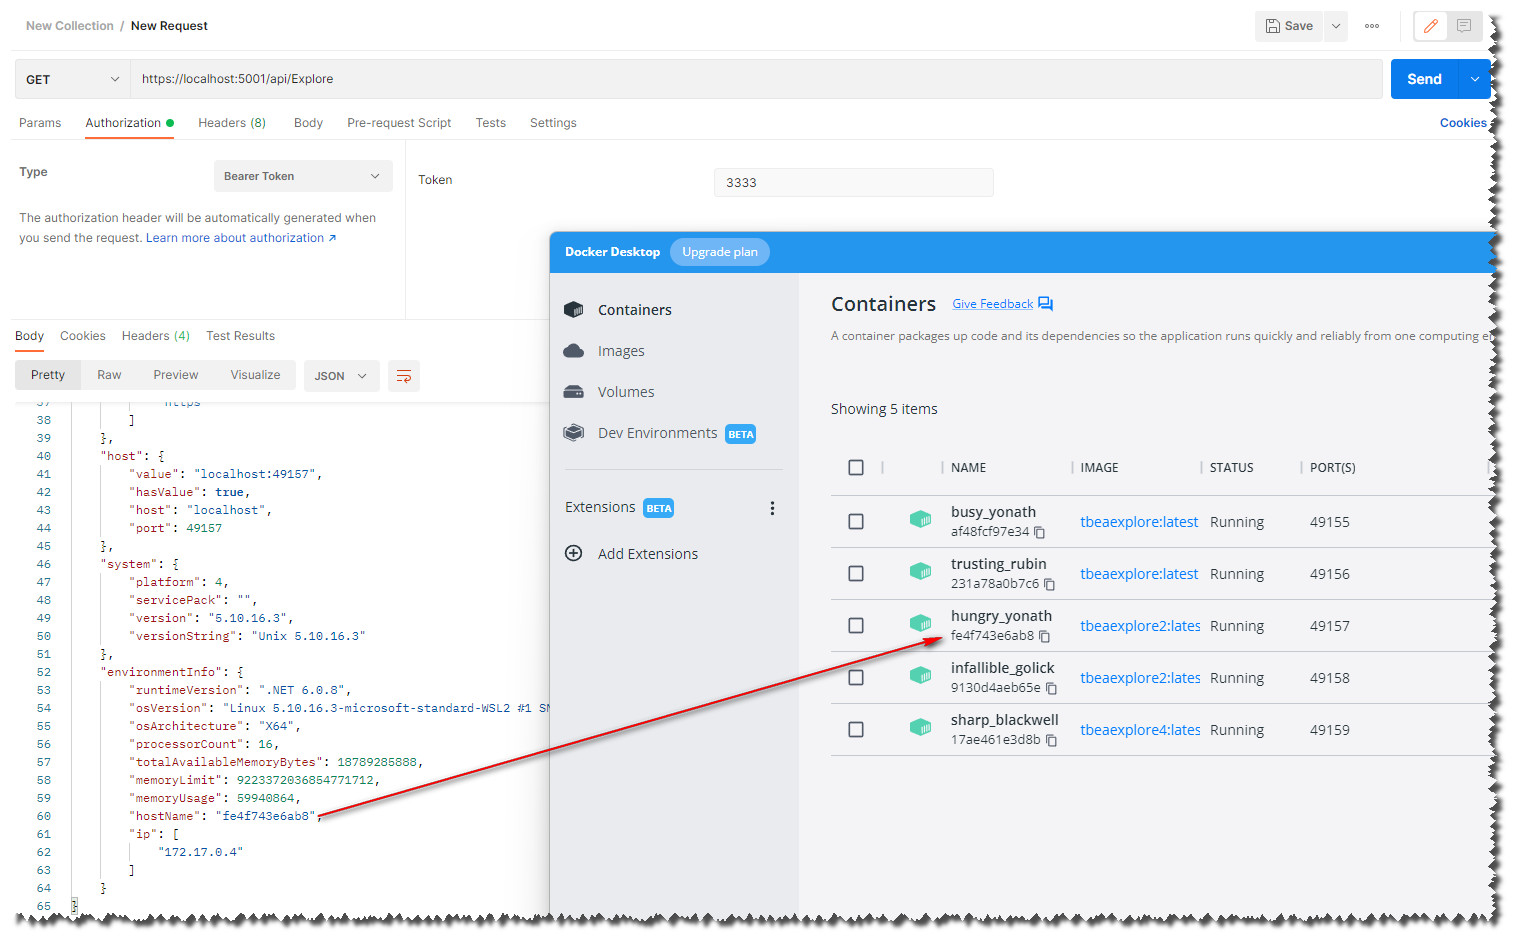Click the Cookies link
The image size is (1514, 938).
(1463, 123)
